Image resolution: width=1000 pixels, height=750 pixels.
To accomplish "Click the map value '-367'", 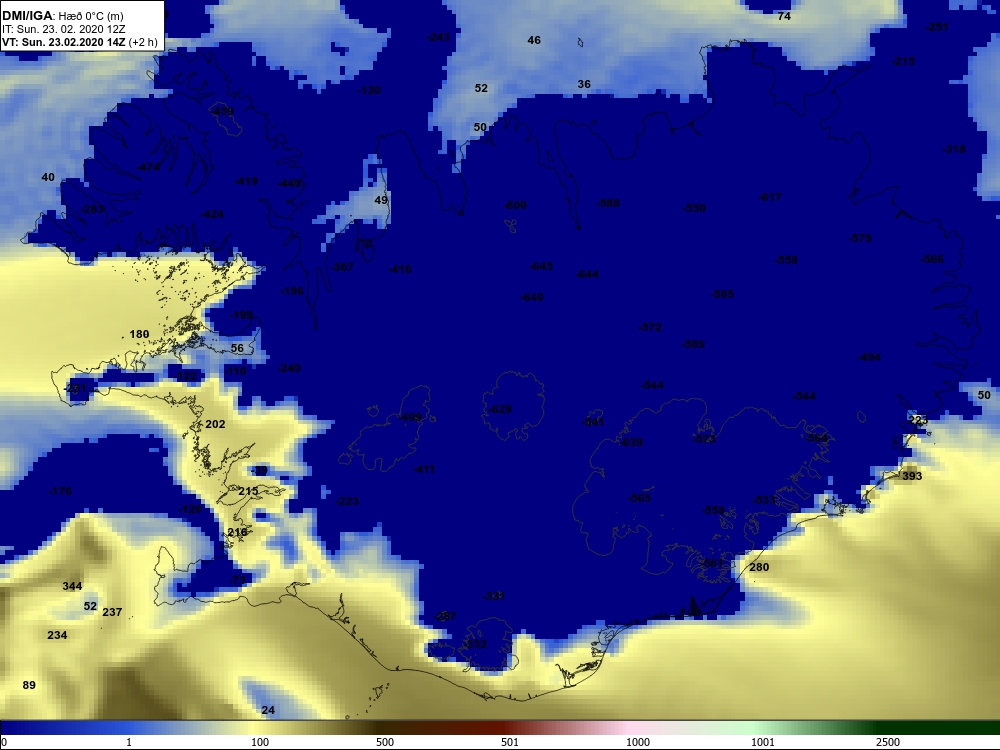I will (342, 267).
